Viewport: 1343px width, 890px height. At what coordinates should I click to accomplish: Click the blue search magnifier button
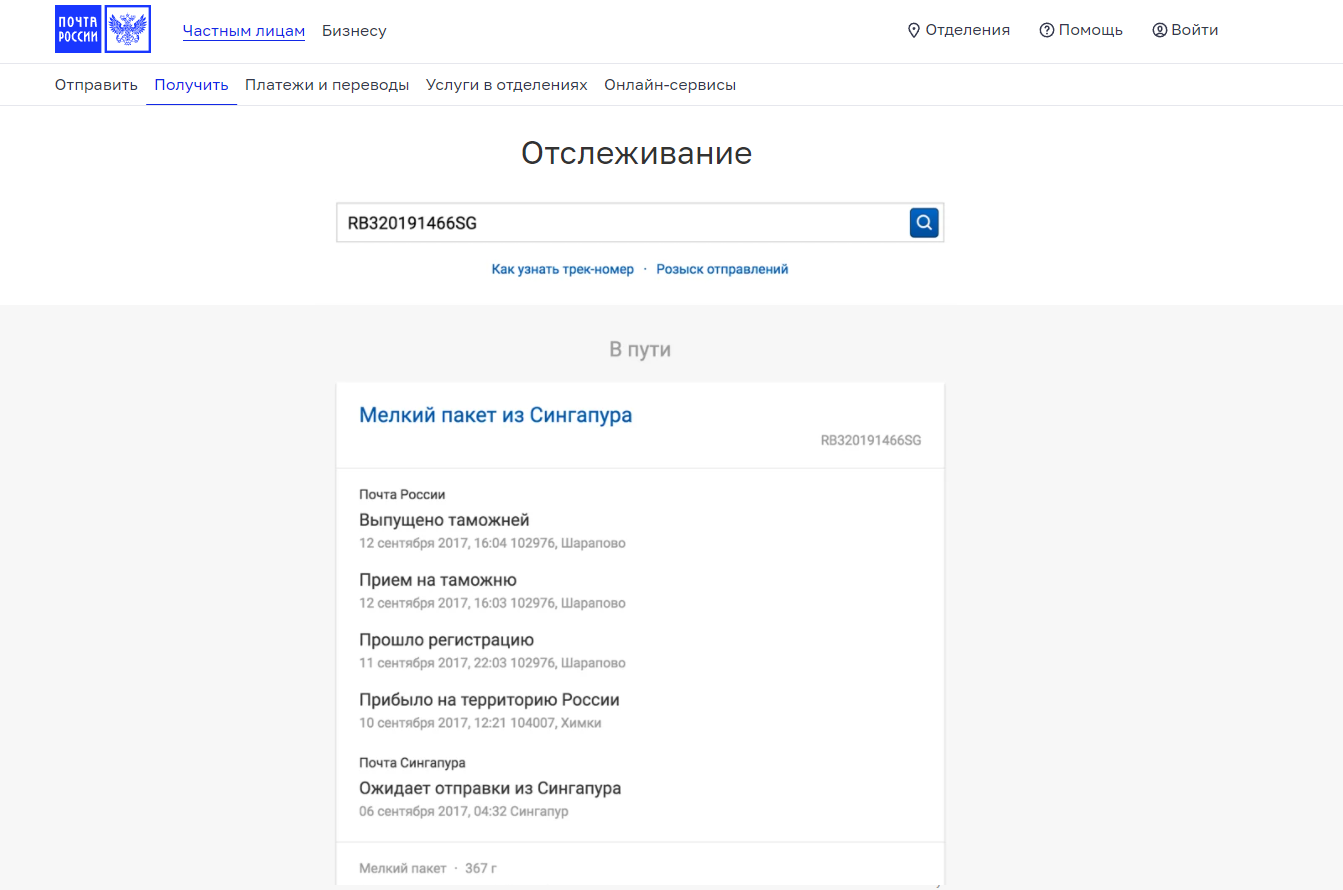click(924, 222)
